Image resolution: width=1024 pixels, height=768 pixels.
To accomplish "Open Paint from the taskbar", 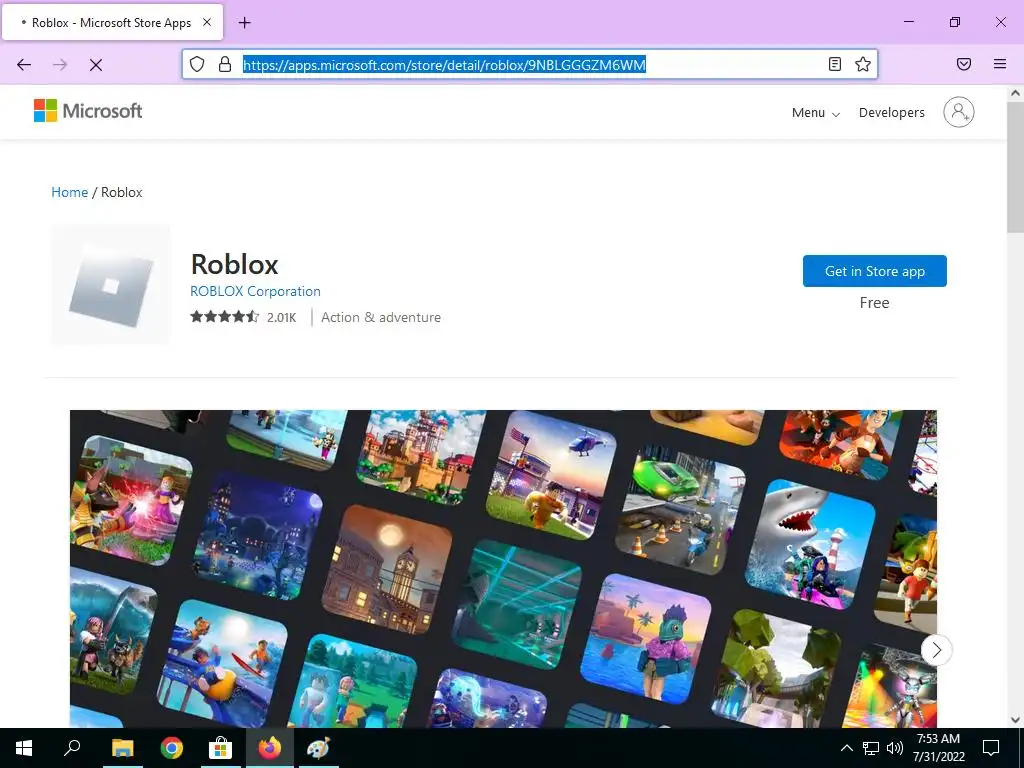I will click(x=319, y=748).
